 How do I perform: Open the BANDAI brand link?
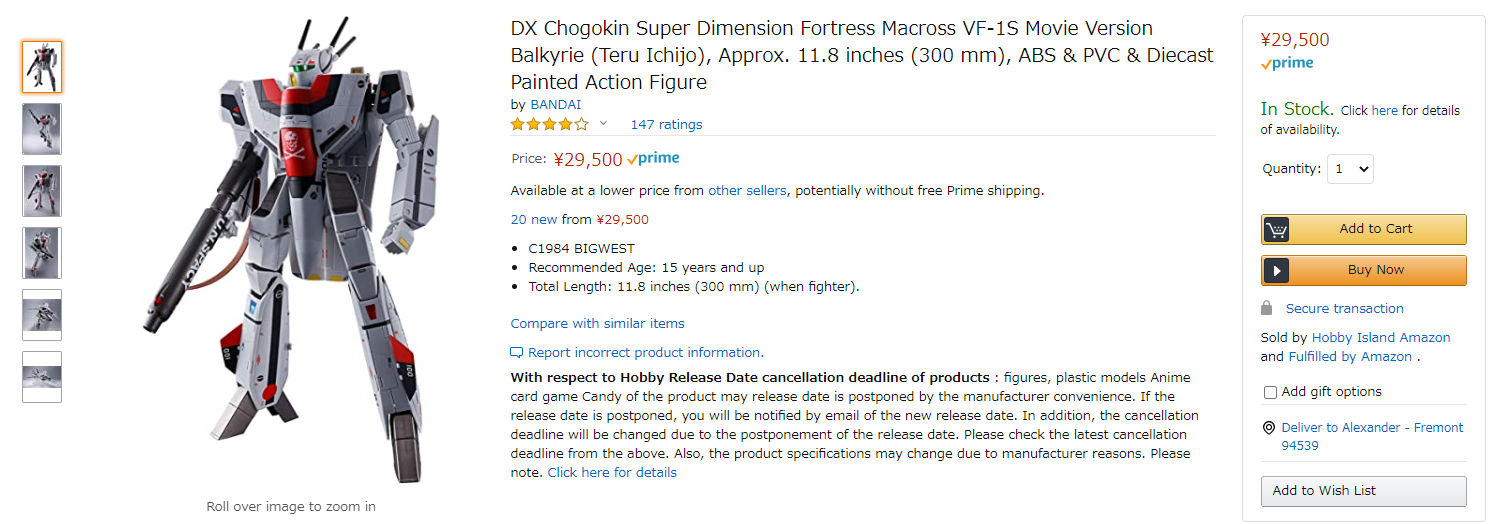(x=555, y=104)
